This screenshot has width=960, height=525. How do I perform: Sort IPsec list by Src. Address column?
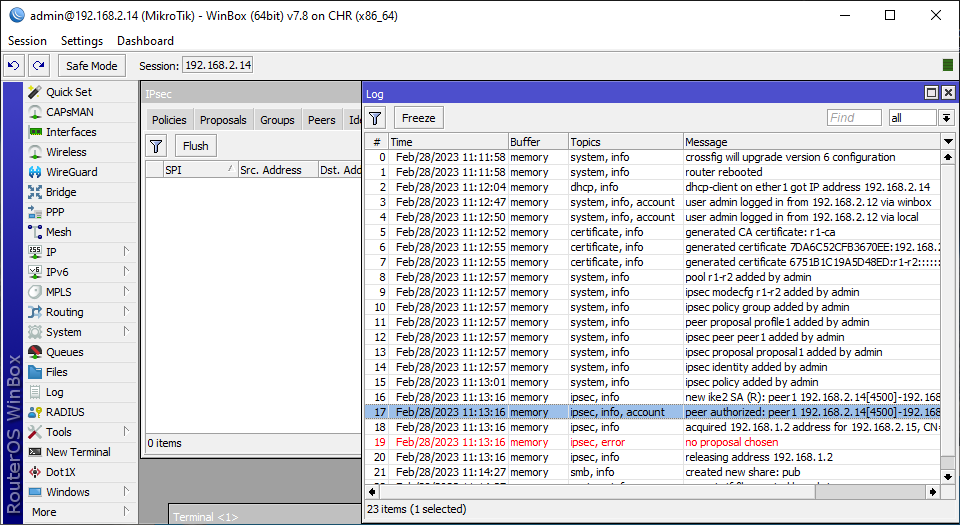click(x=278, y=169)
